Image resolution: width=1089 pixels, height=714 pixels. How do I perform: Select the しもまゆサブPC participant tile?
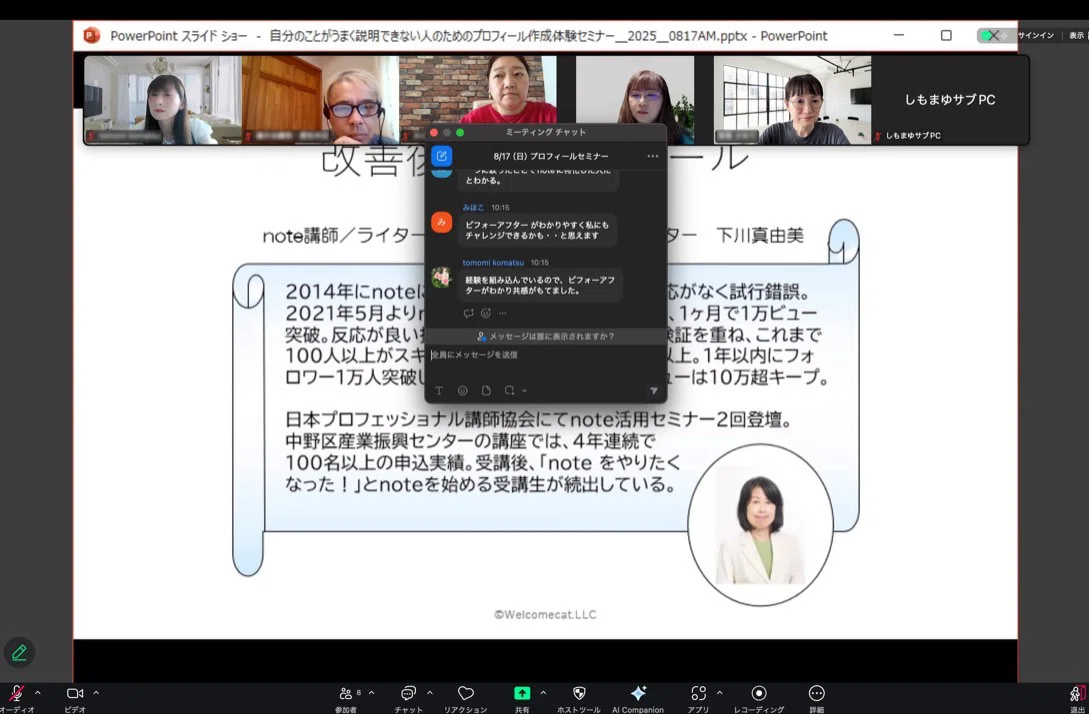coord(950,100)
